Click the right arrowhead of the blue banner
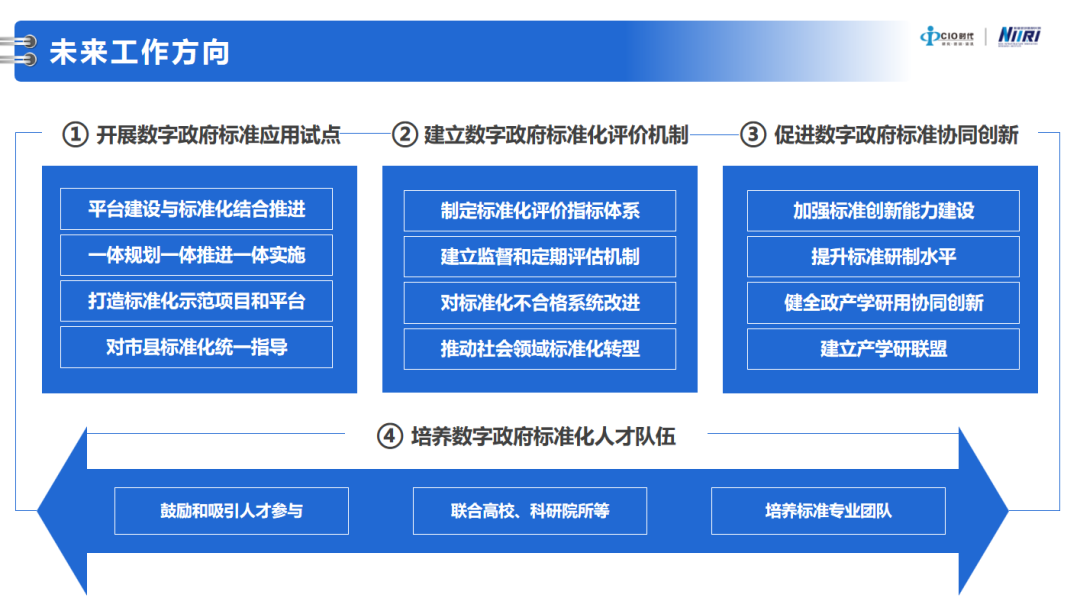This screenshot has height=608, width=1080. pyautogui.click(x=984, y=510)
